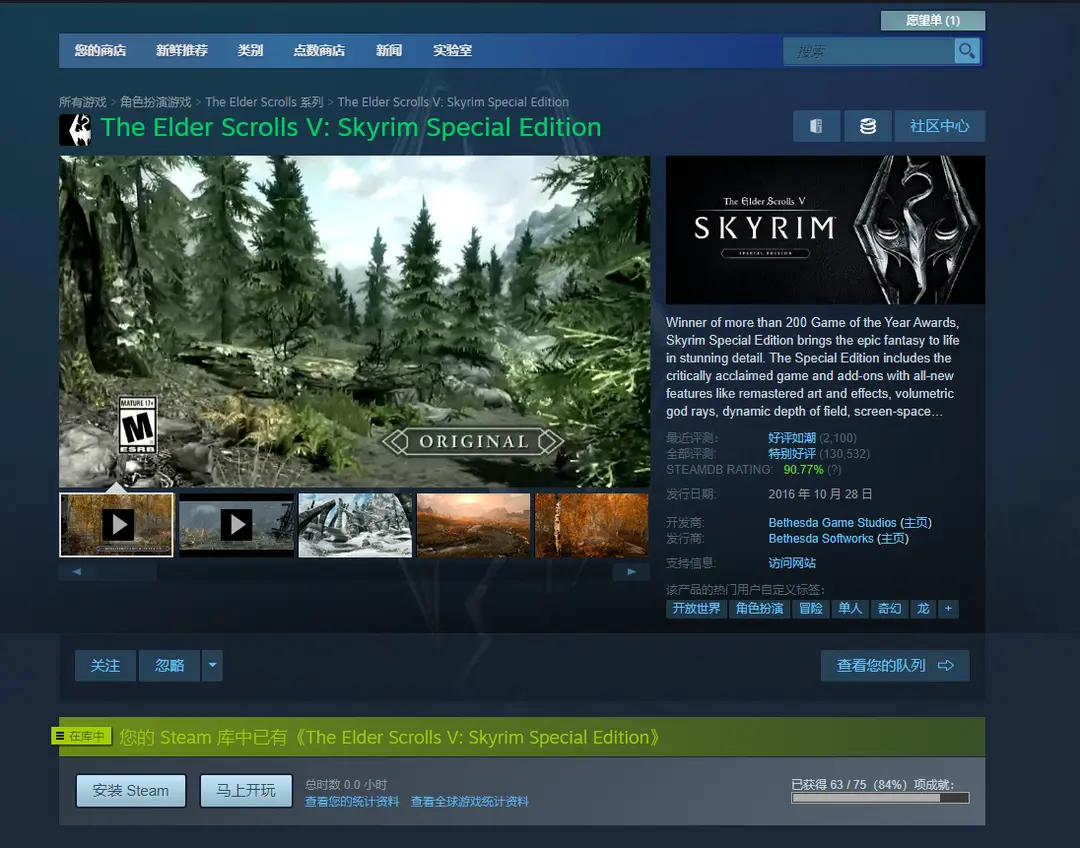Click the 在库中 library badge
Screen dimensions: 1080x848
tap(81, 736)
